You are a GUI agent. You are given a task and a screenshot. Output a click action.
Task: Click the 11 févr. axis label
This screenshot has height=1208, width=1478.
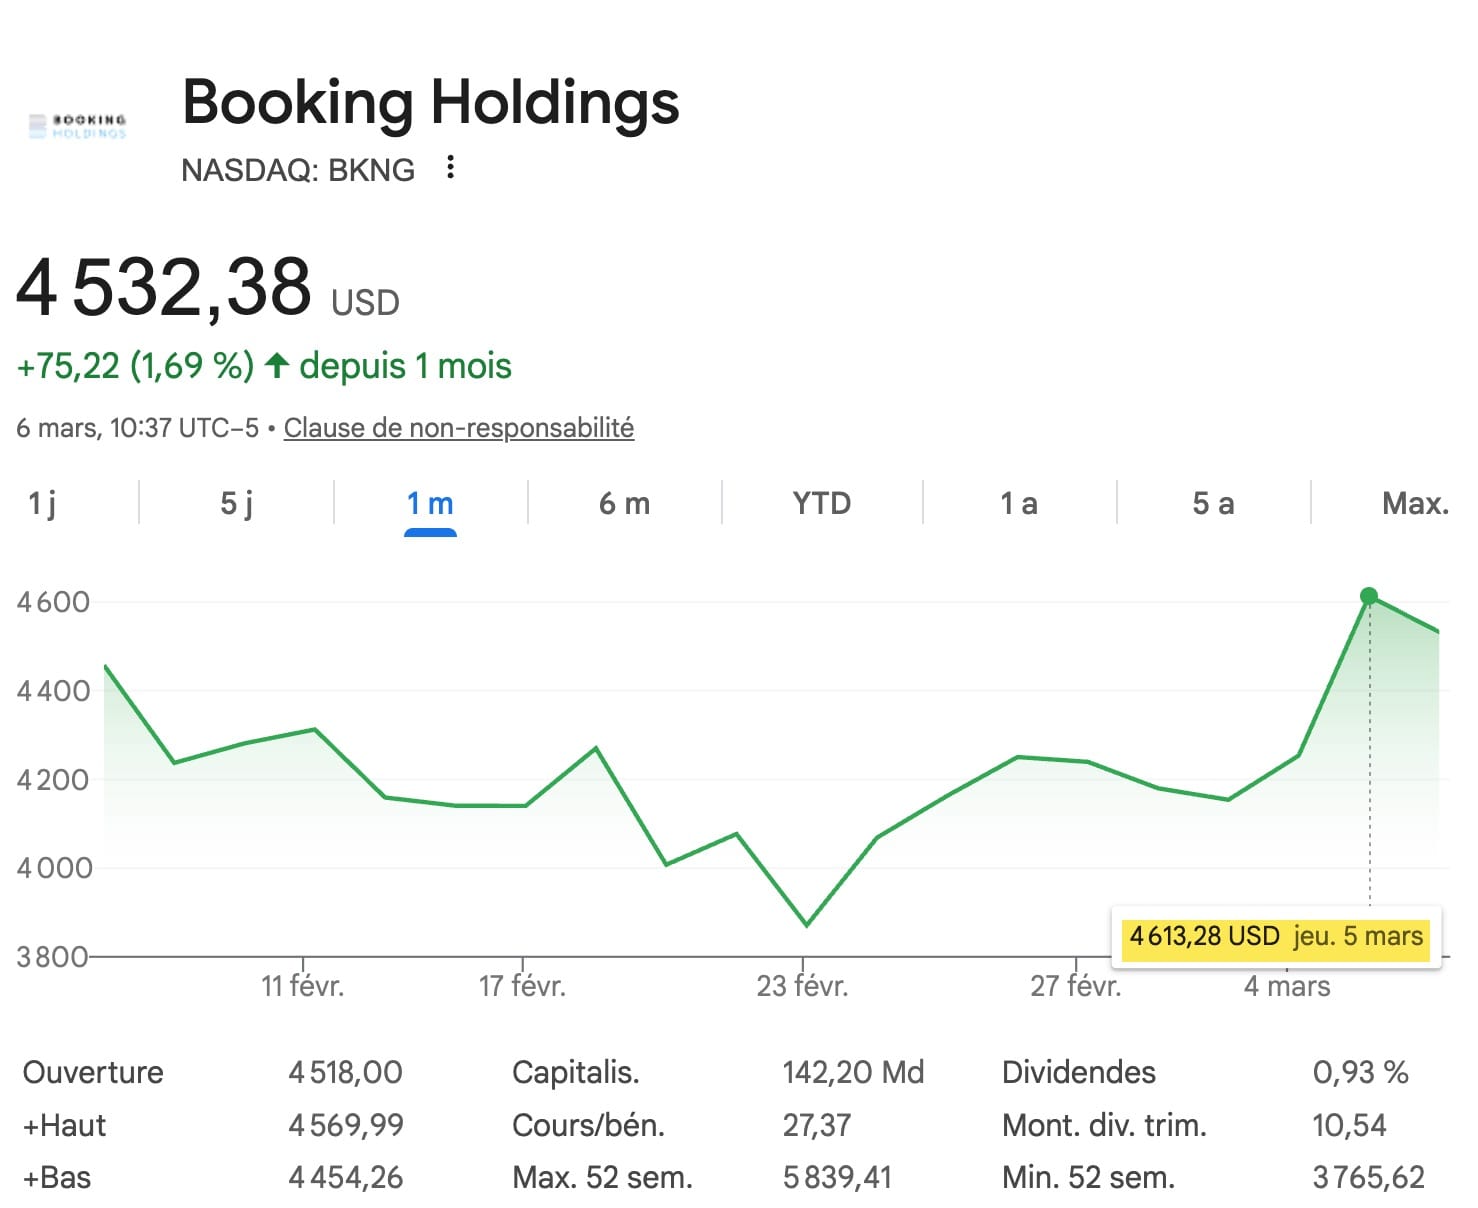302,987
